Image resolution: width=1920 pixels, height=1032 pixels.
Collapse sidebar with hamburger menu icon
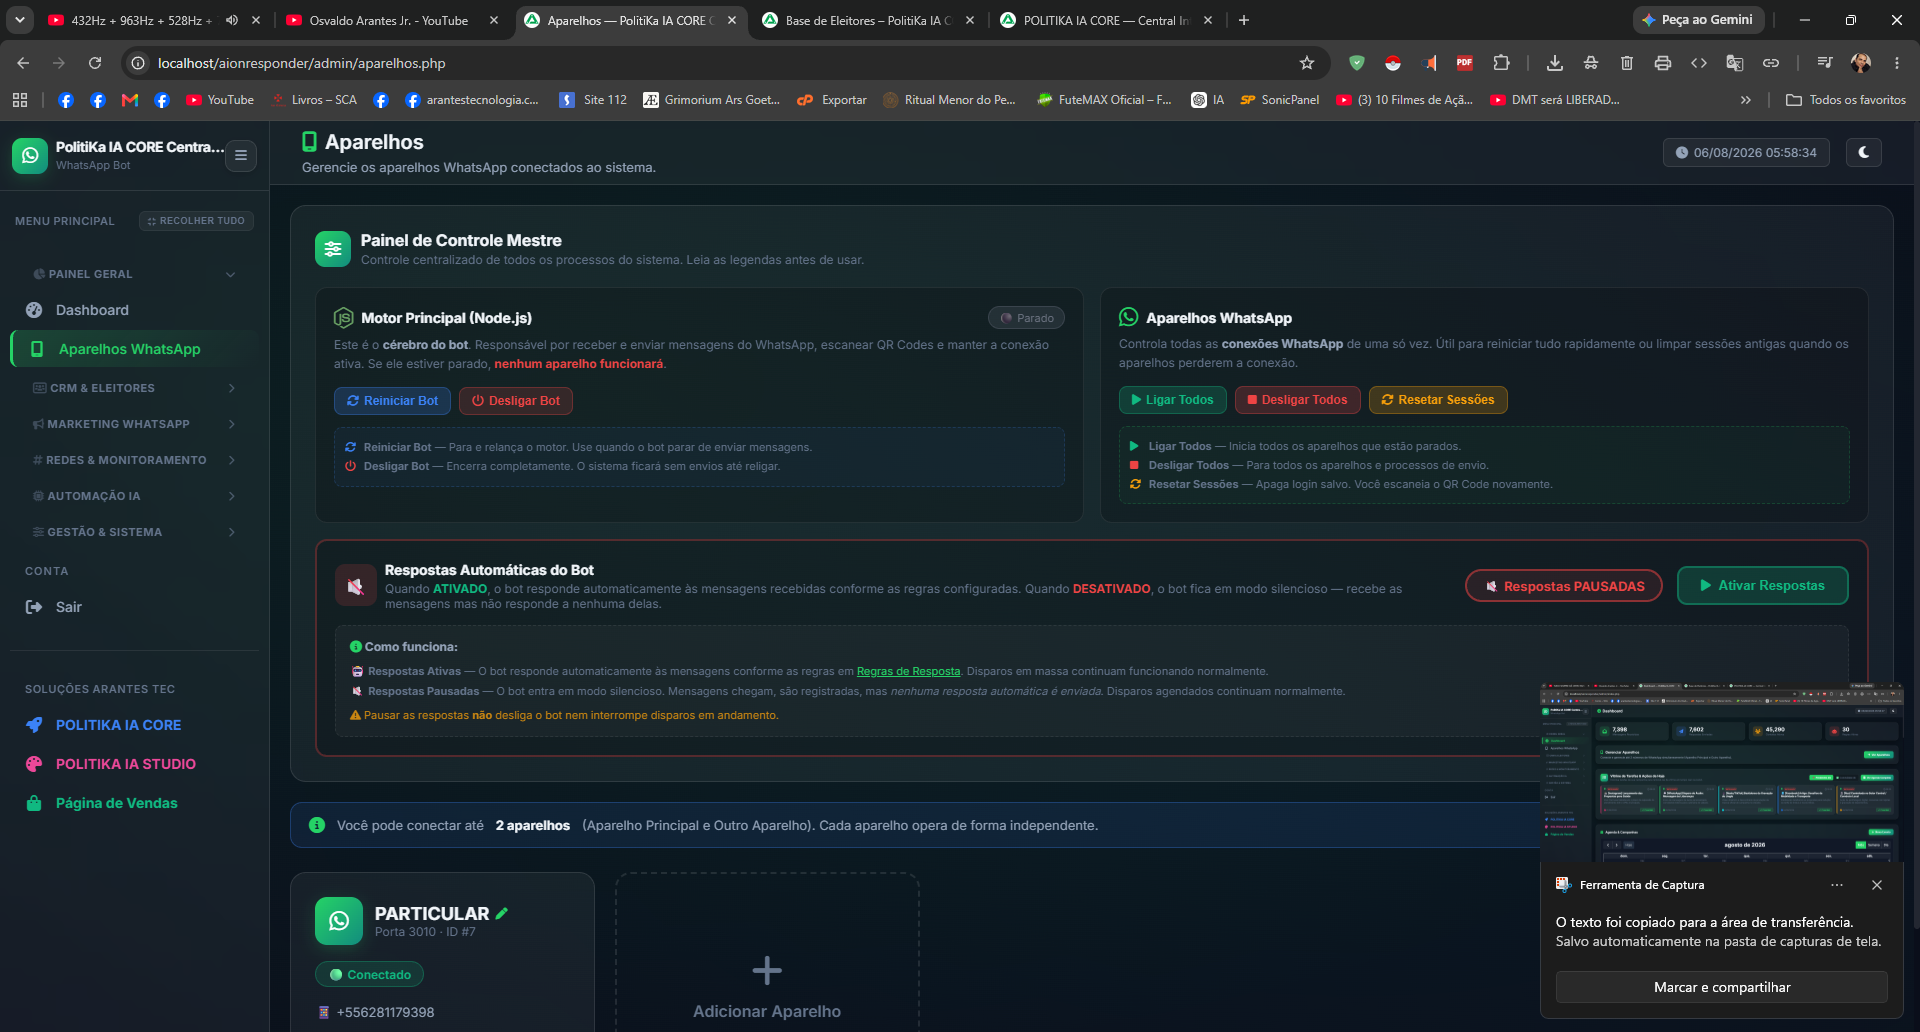click(241, 155)
